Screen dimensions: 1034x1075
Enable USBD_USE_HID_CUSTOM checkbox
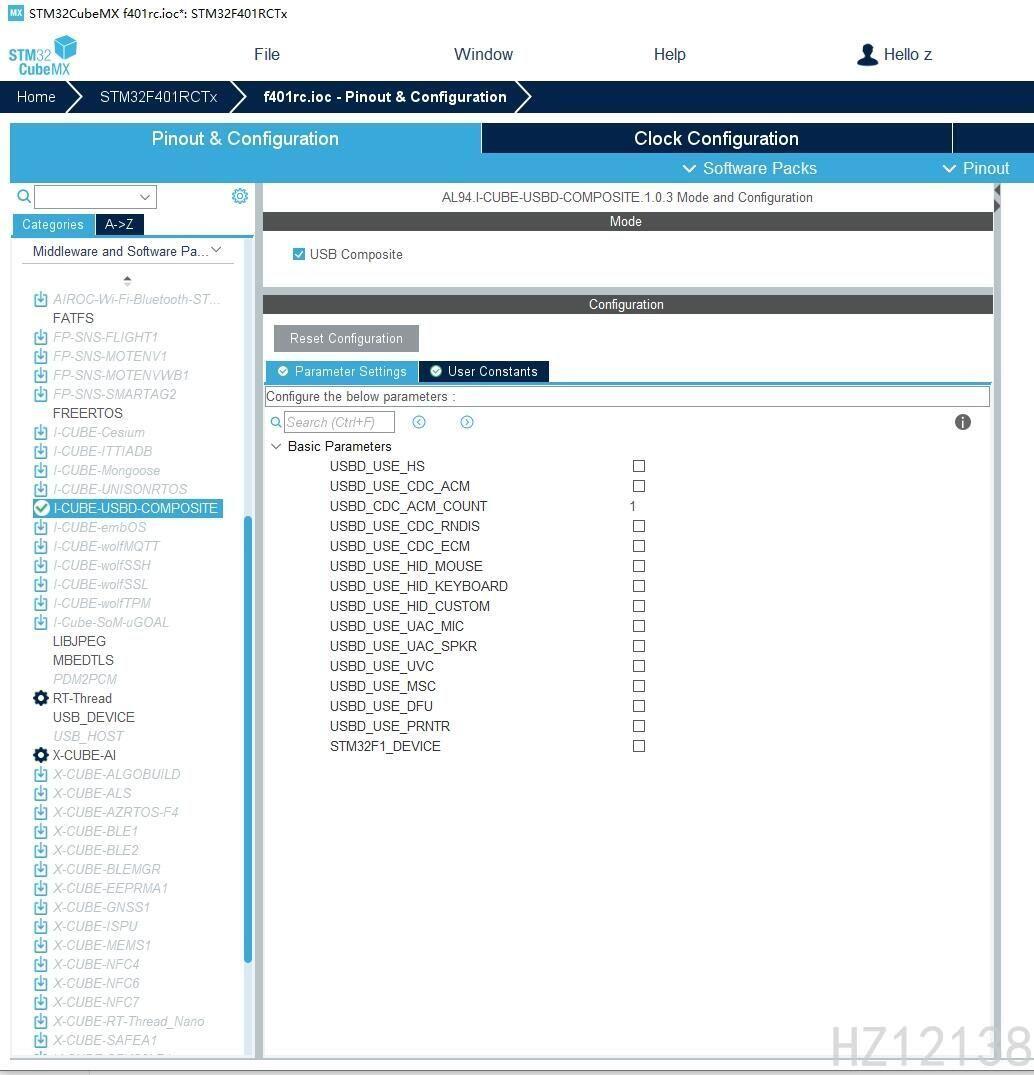coord(639,606)
